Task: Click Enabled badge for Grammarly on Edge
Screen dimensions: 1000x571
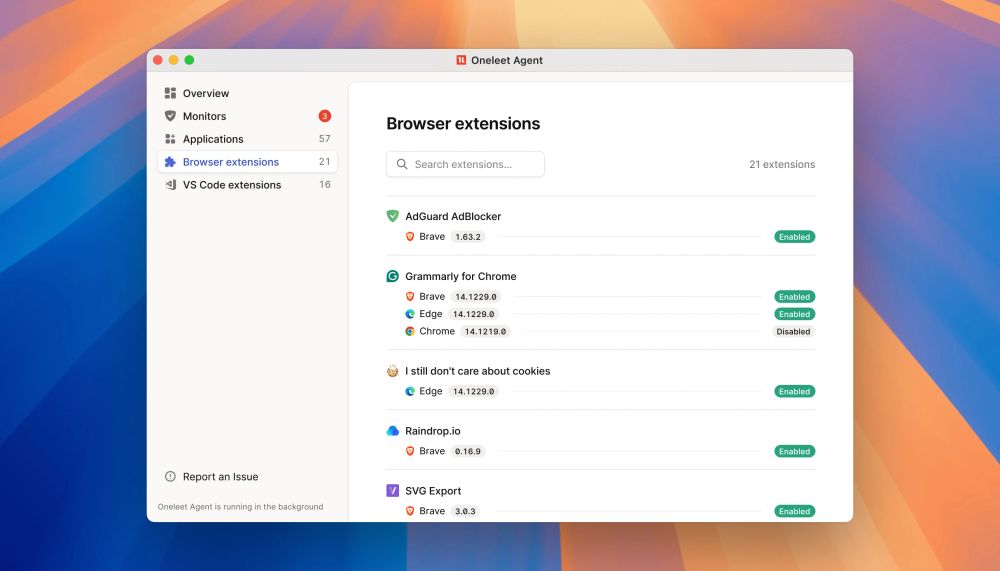Action: point(795,314)
